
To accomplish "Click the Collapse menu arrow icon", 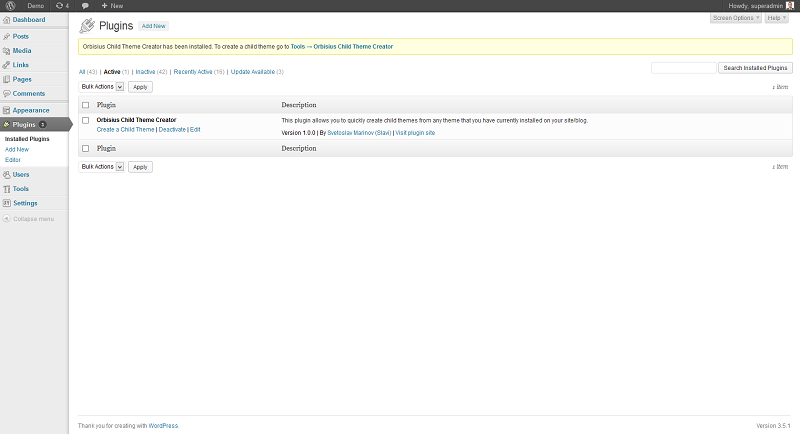I will pos(6,218).
